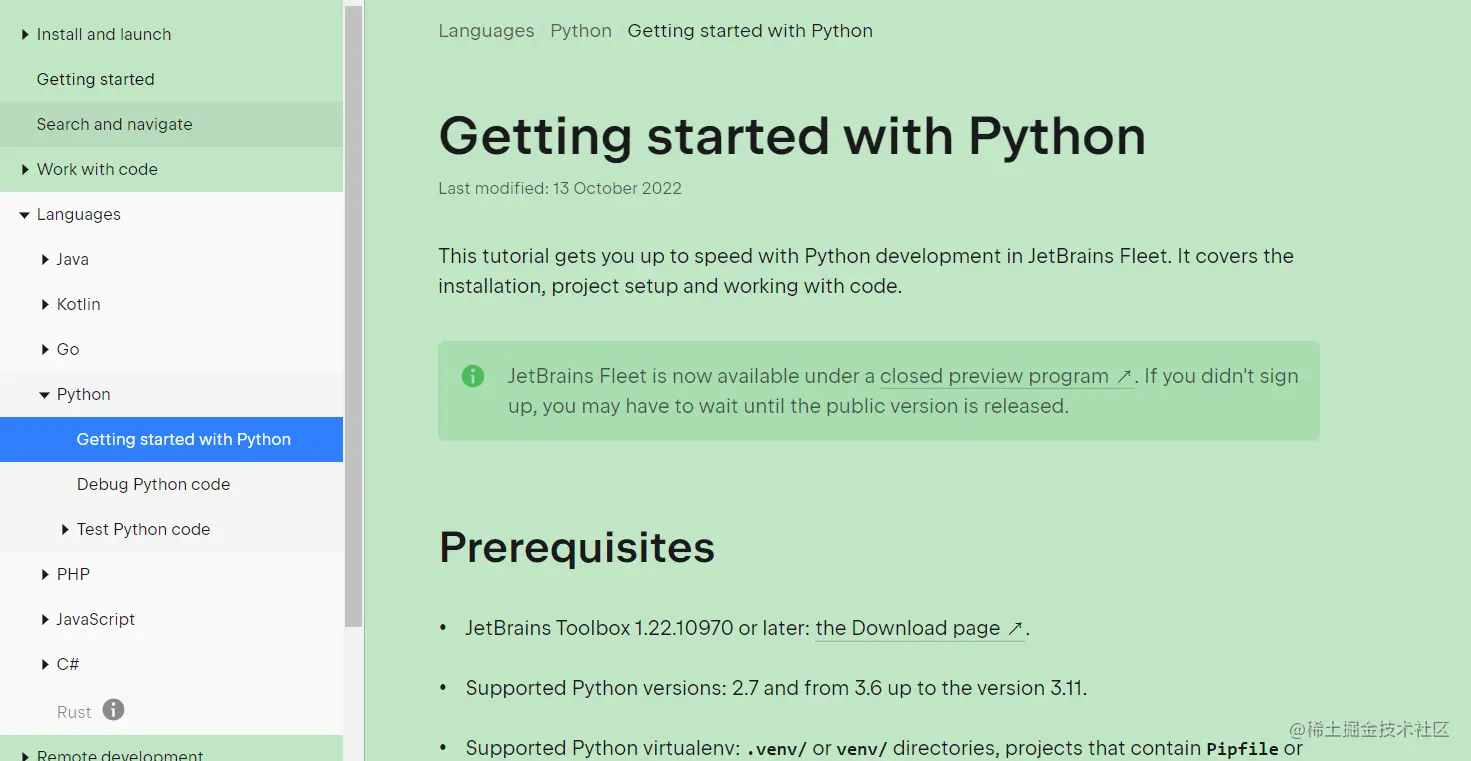Open the Getting started sidebar page
Screen dimensions: 1471x761
pos(96,79)
